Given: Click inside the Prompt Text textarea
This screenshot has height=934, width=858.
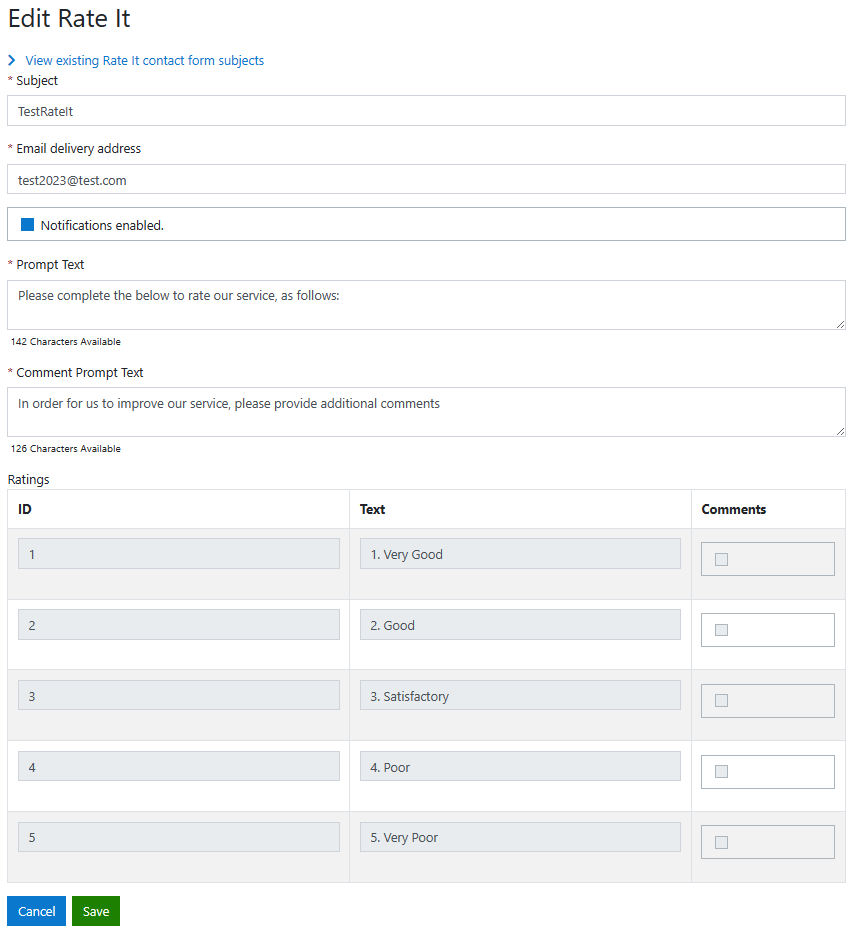Looking at the screenshot, I should pyautogui.click(x=426, y=305).
